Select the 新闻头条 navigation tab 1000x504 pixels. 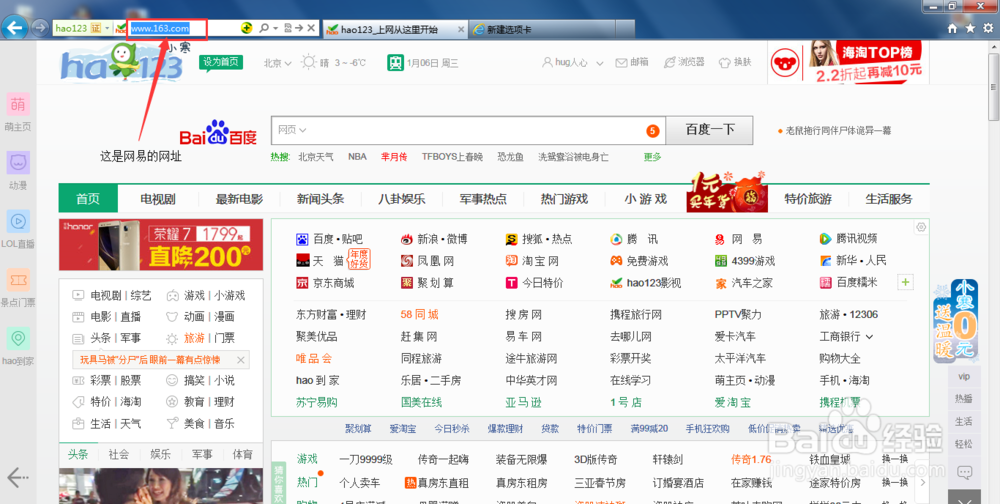(320, 199)
